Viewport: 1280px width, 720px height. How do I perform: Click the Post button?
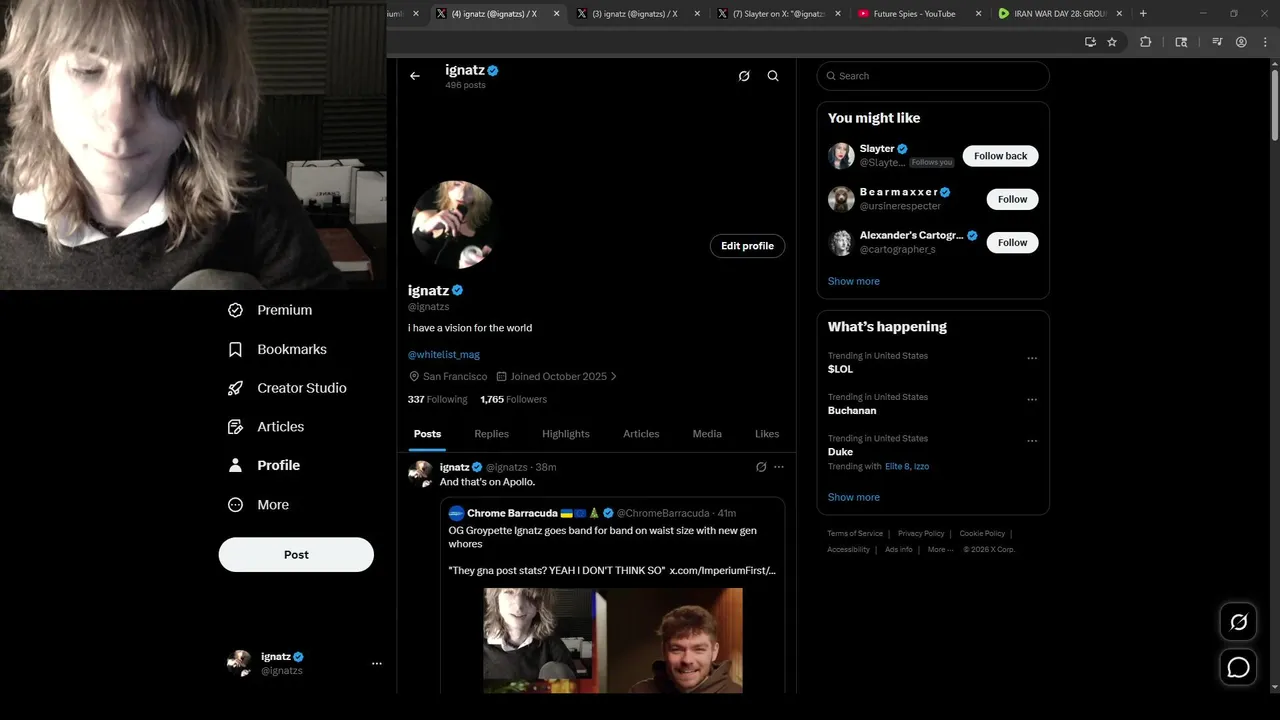296,555
